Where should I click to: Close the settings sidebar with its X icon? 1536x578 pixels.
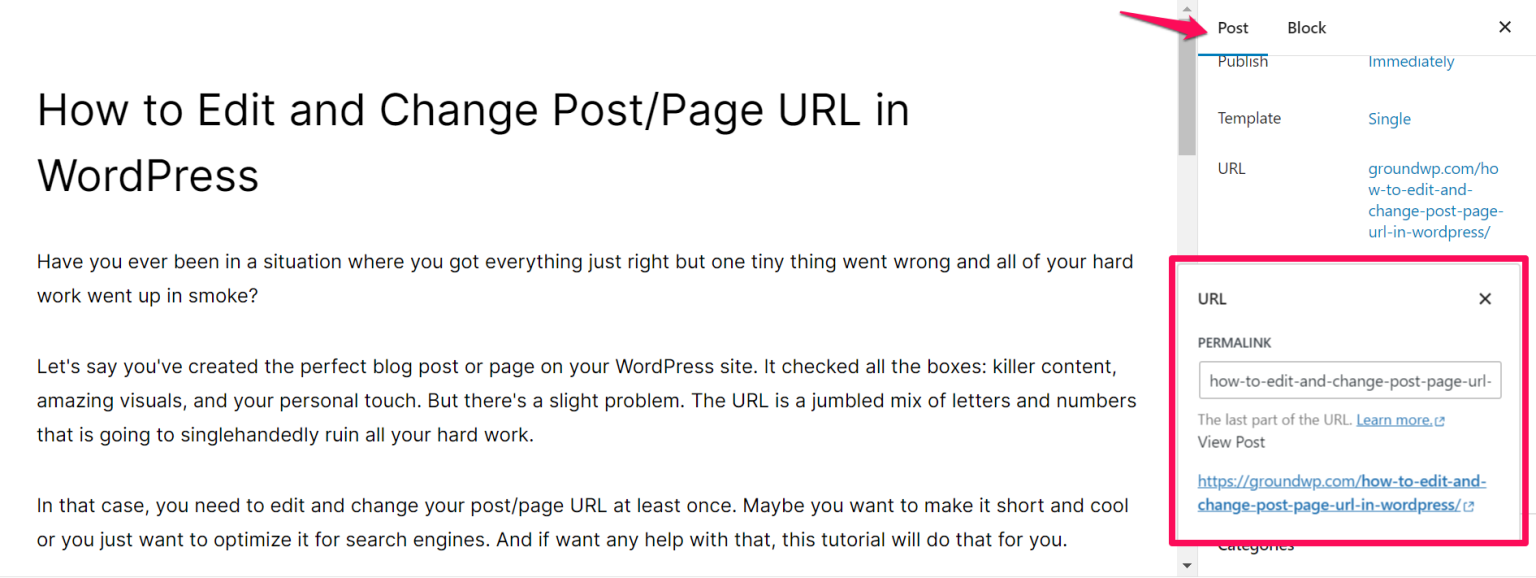coord(1505,27)
